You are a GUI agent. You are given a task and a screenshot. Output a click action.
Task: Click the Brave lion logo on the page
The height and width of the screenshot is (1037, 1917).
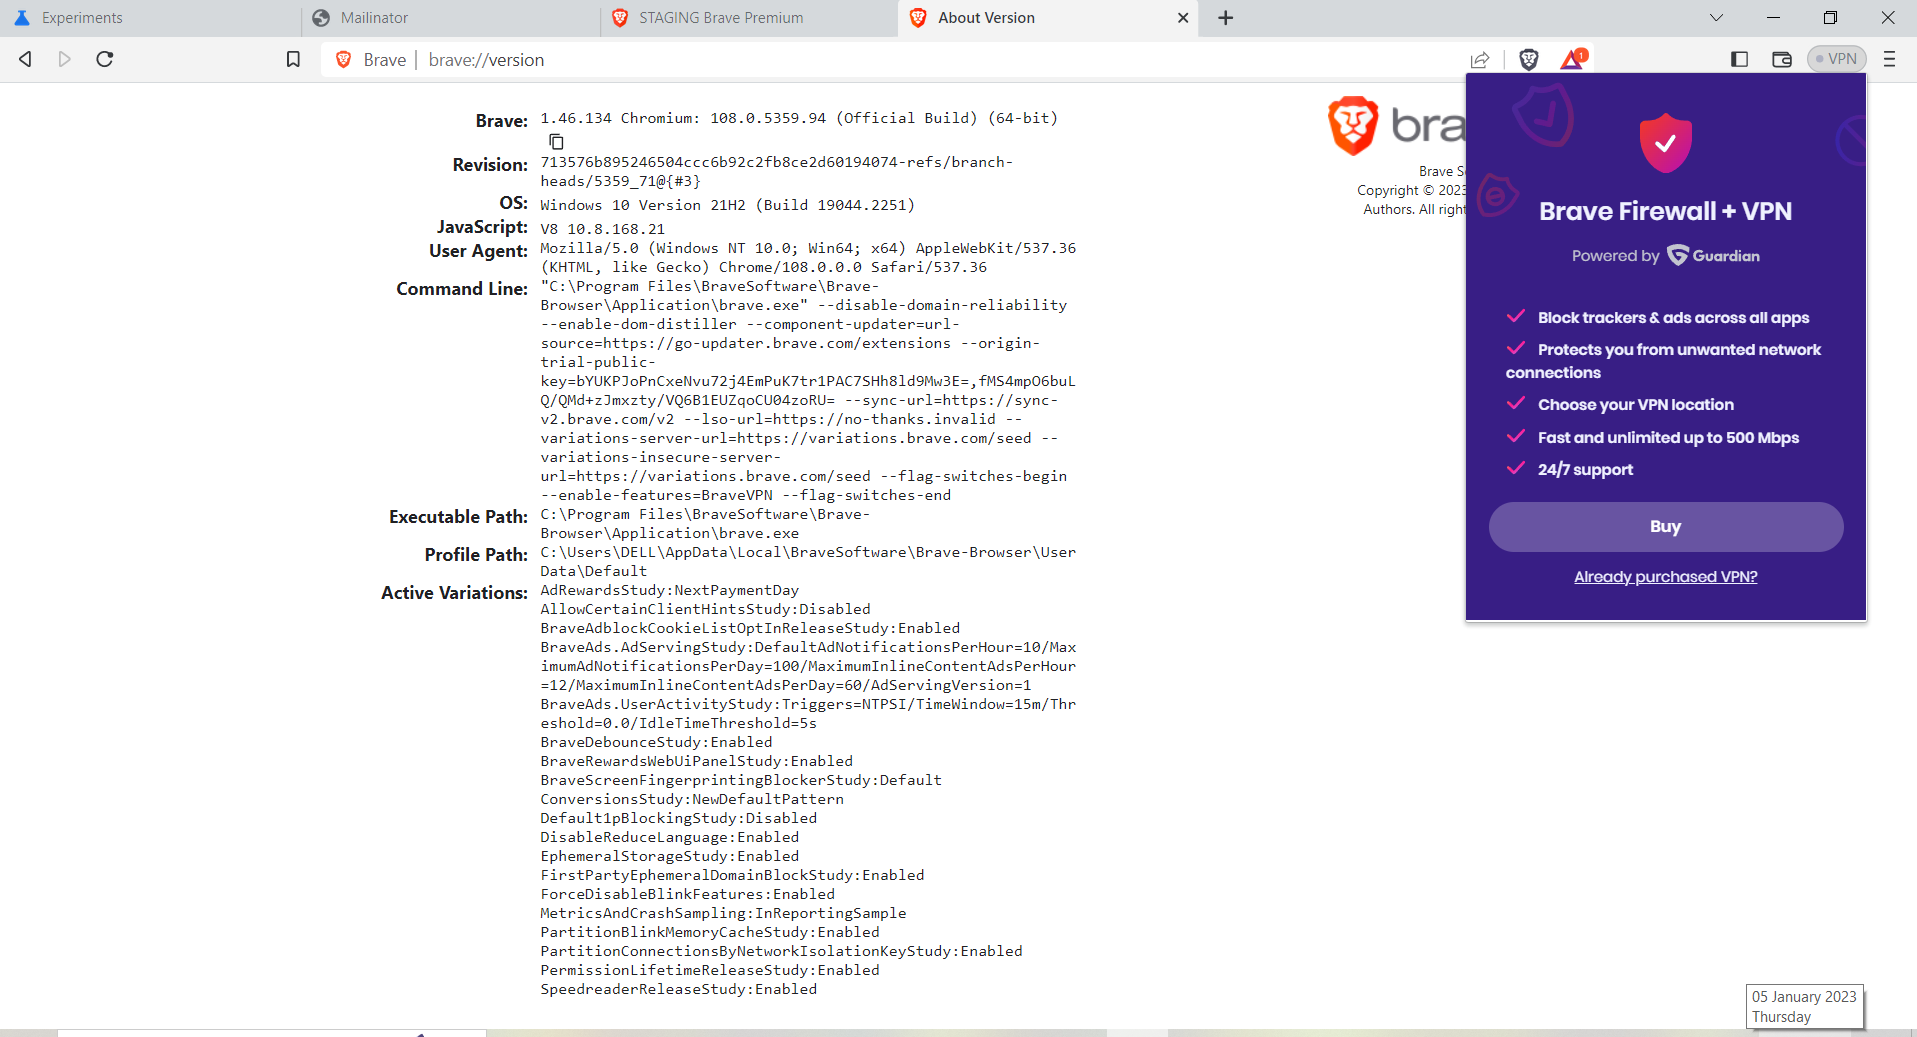[x=1355, y=125]
